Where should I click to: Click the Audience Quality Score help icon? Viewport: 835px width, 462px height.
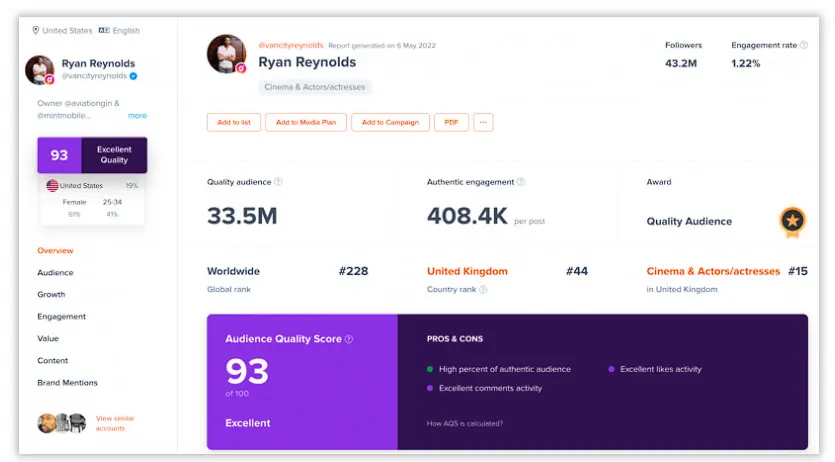click(349, 339)
